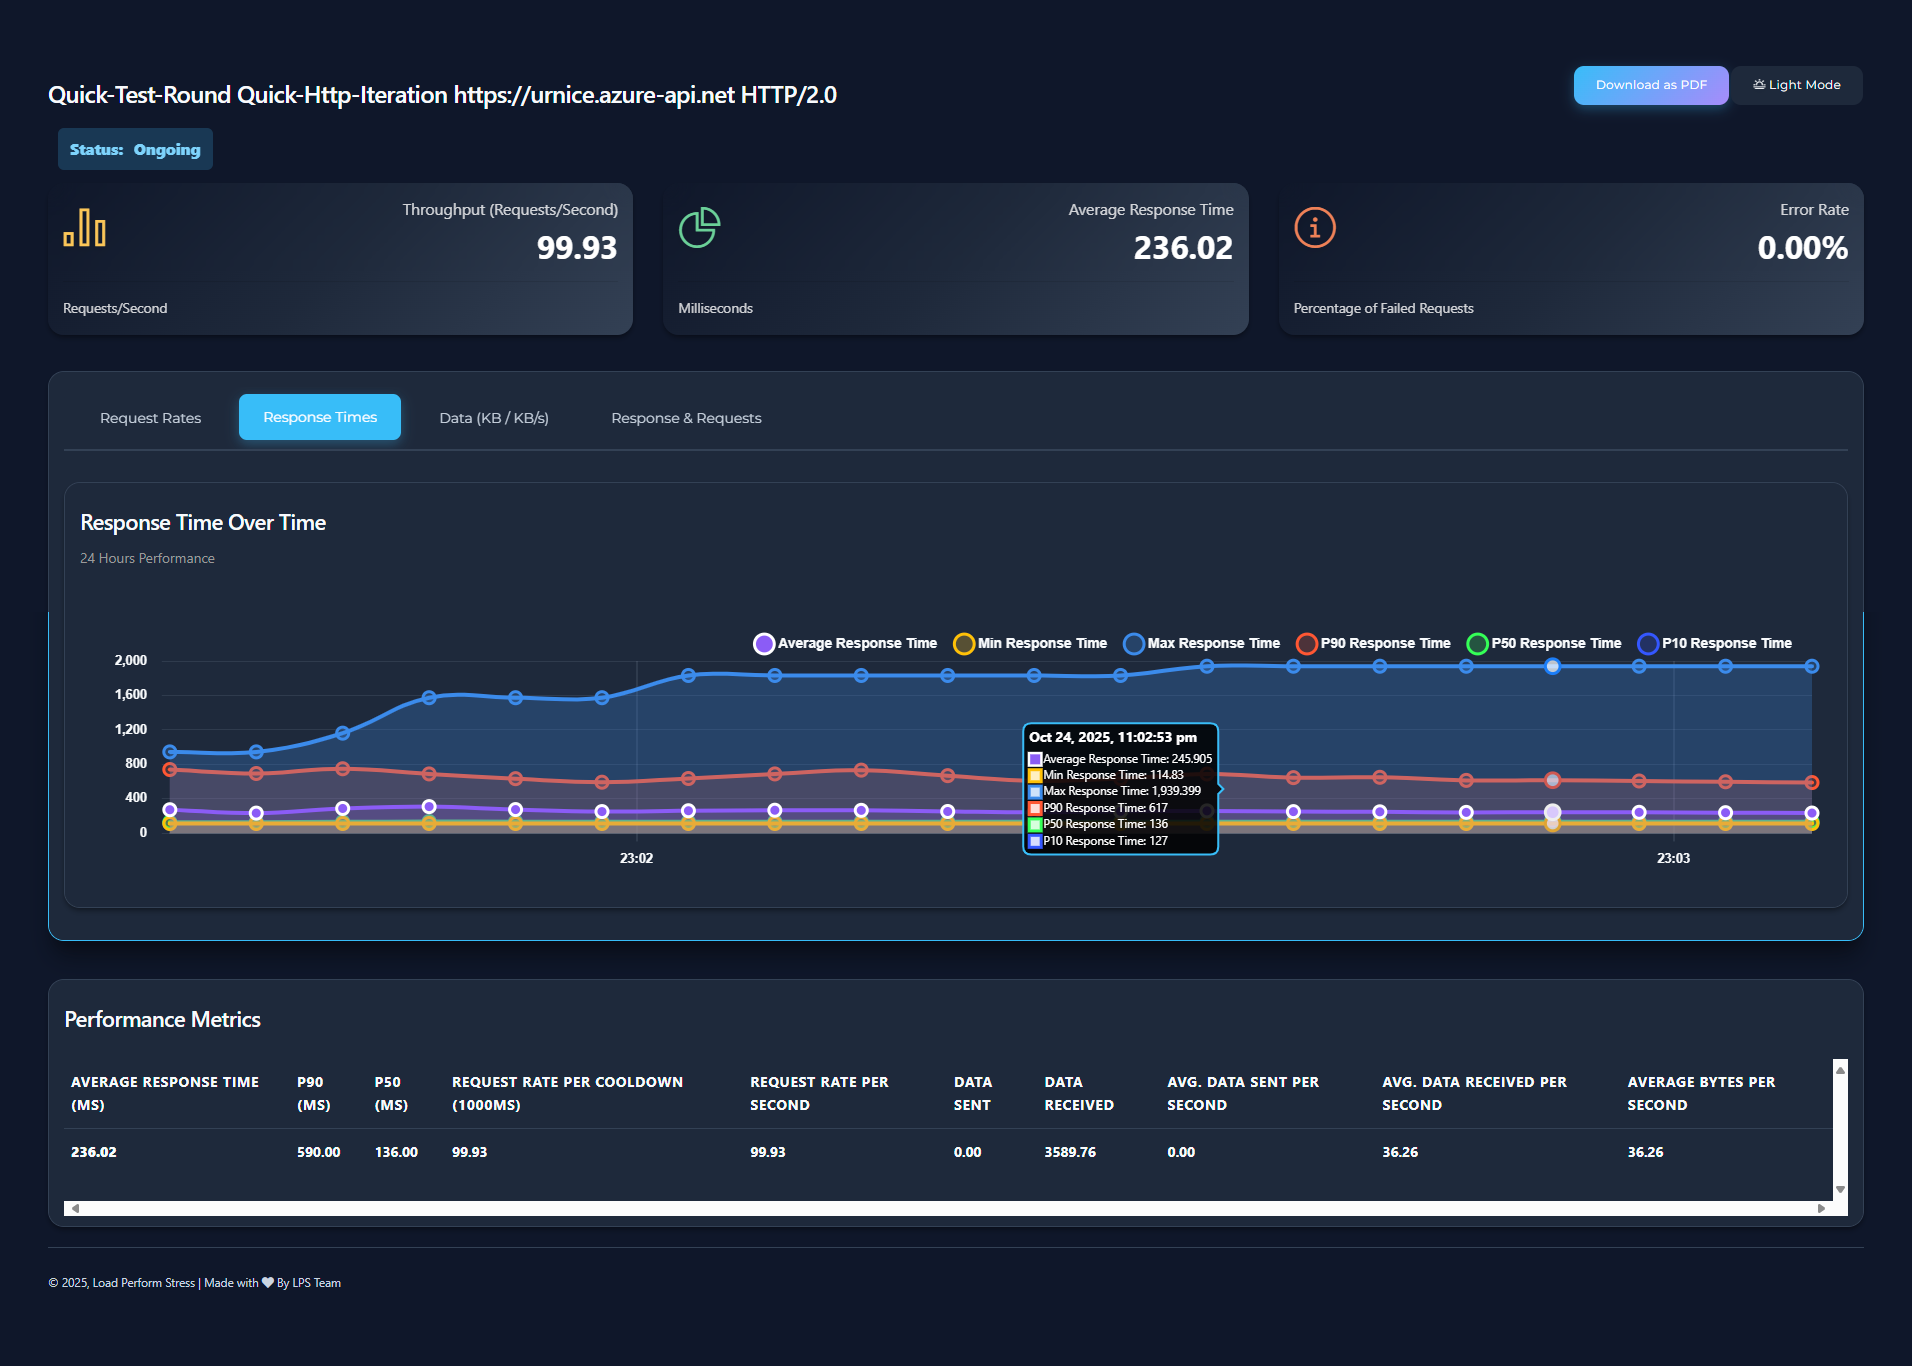Select the Response & Requests tab
The height and width of the screenshot is (1366, 1912).
point(686,417)
